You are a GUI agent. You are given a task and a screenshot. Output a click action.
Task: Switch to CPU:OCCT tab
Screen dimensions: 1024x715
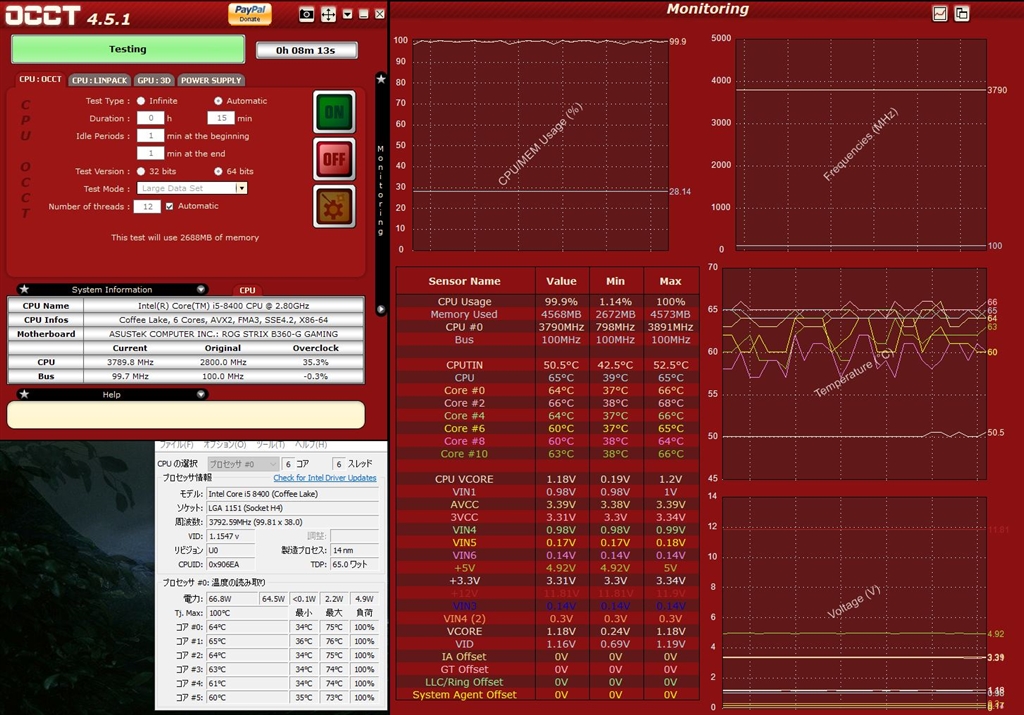coord(40,79)
